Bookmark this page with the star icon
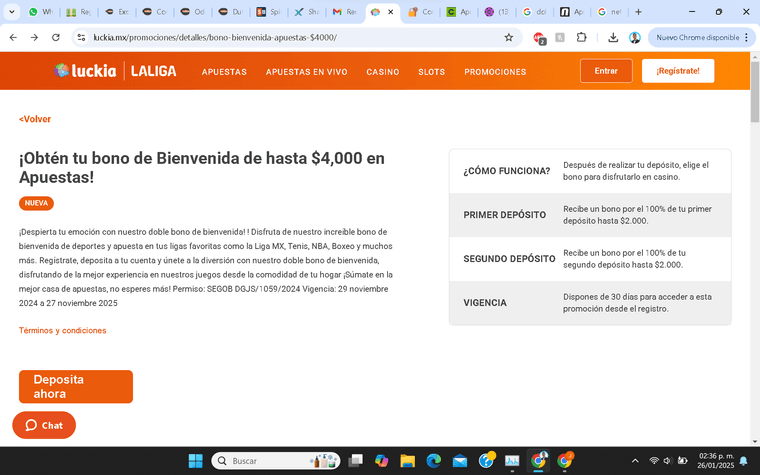 click(x=508, y=37)
